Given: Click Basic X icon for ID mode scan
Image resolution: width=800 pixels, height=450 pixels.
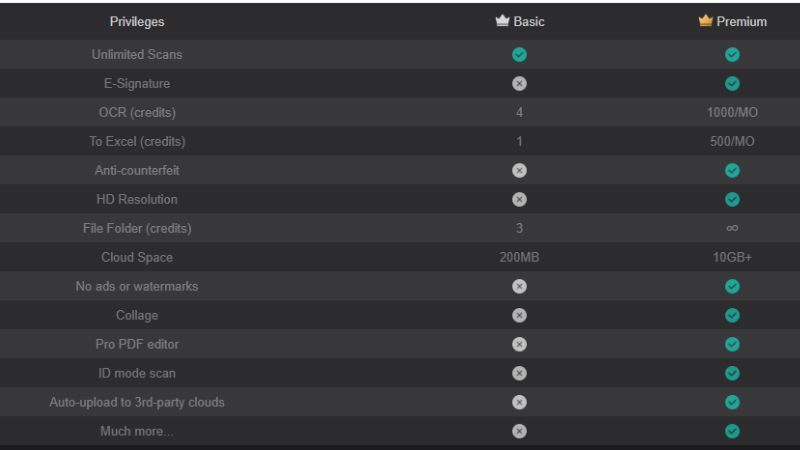Looking at the screenshot, I should 519,373.
